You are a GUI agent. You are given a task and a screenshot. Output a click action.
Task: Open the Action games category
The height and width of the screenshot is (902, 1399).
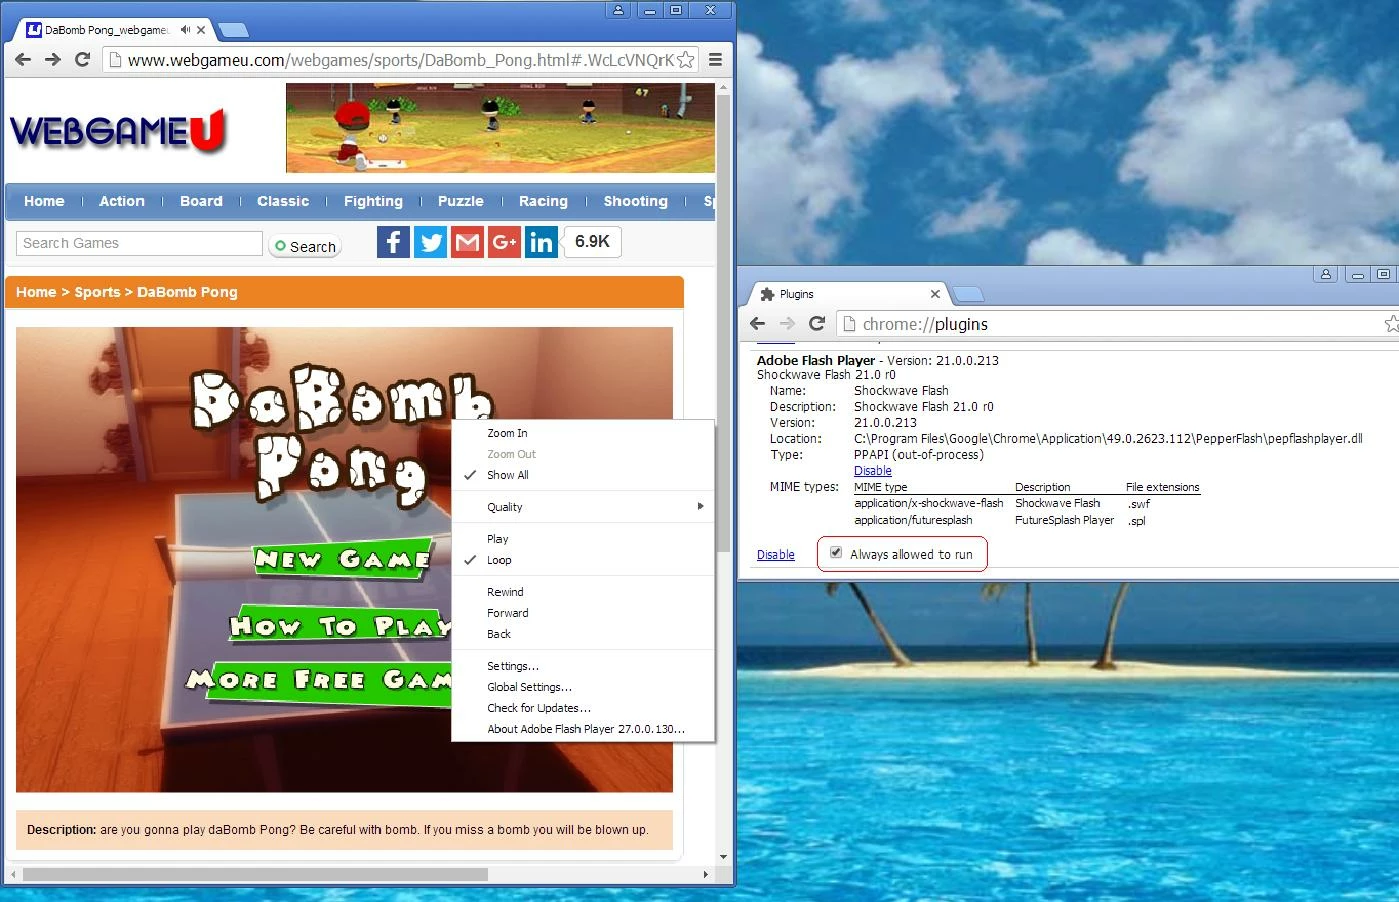click(x=122, y=201)
